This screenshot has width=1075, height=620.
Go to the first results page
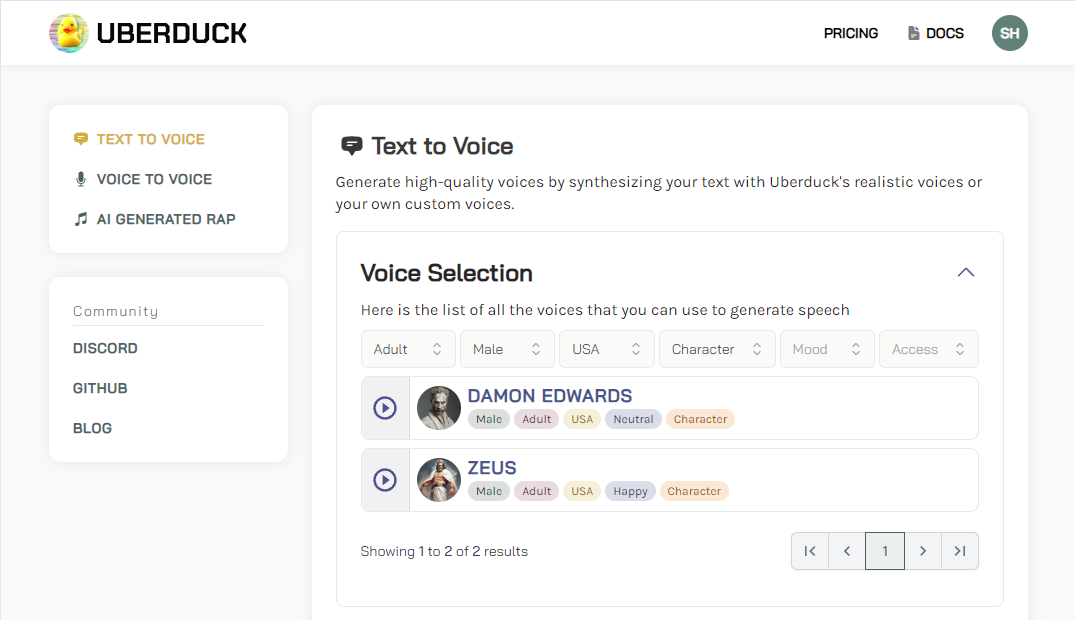[x=810, y=551]
